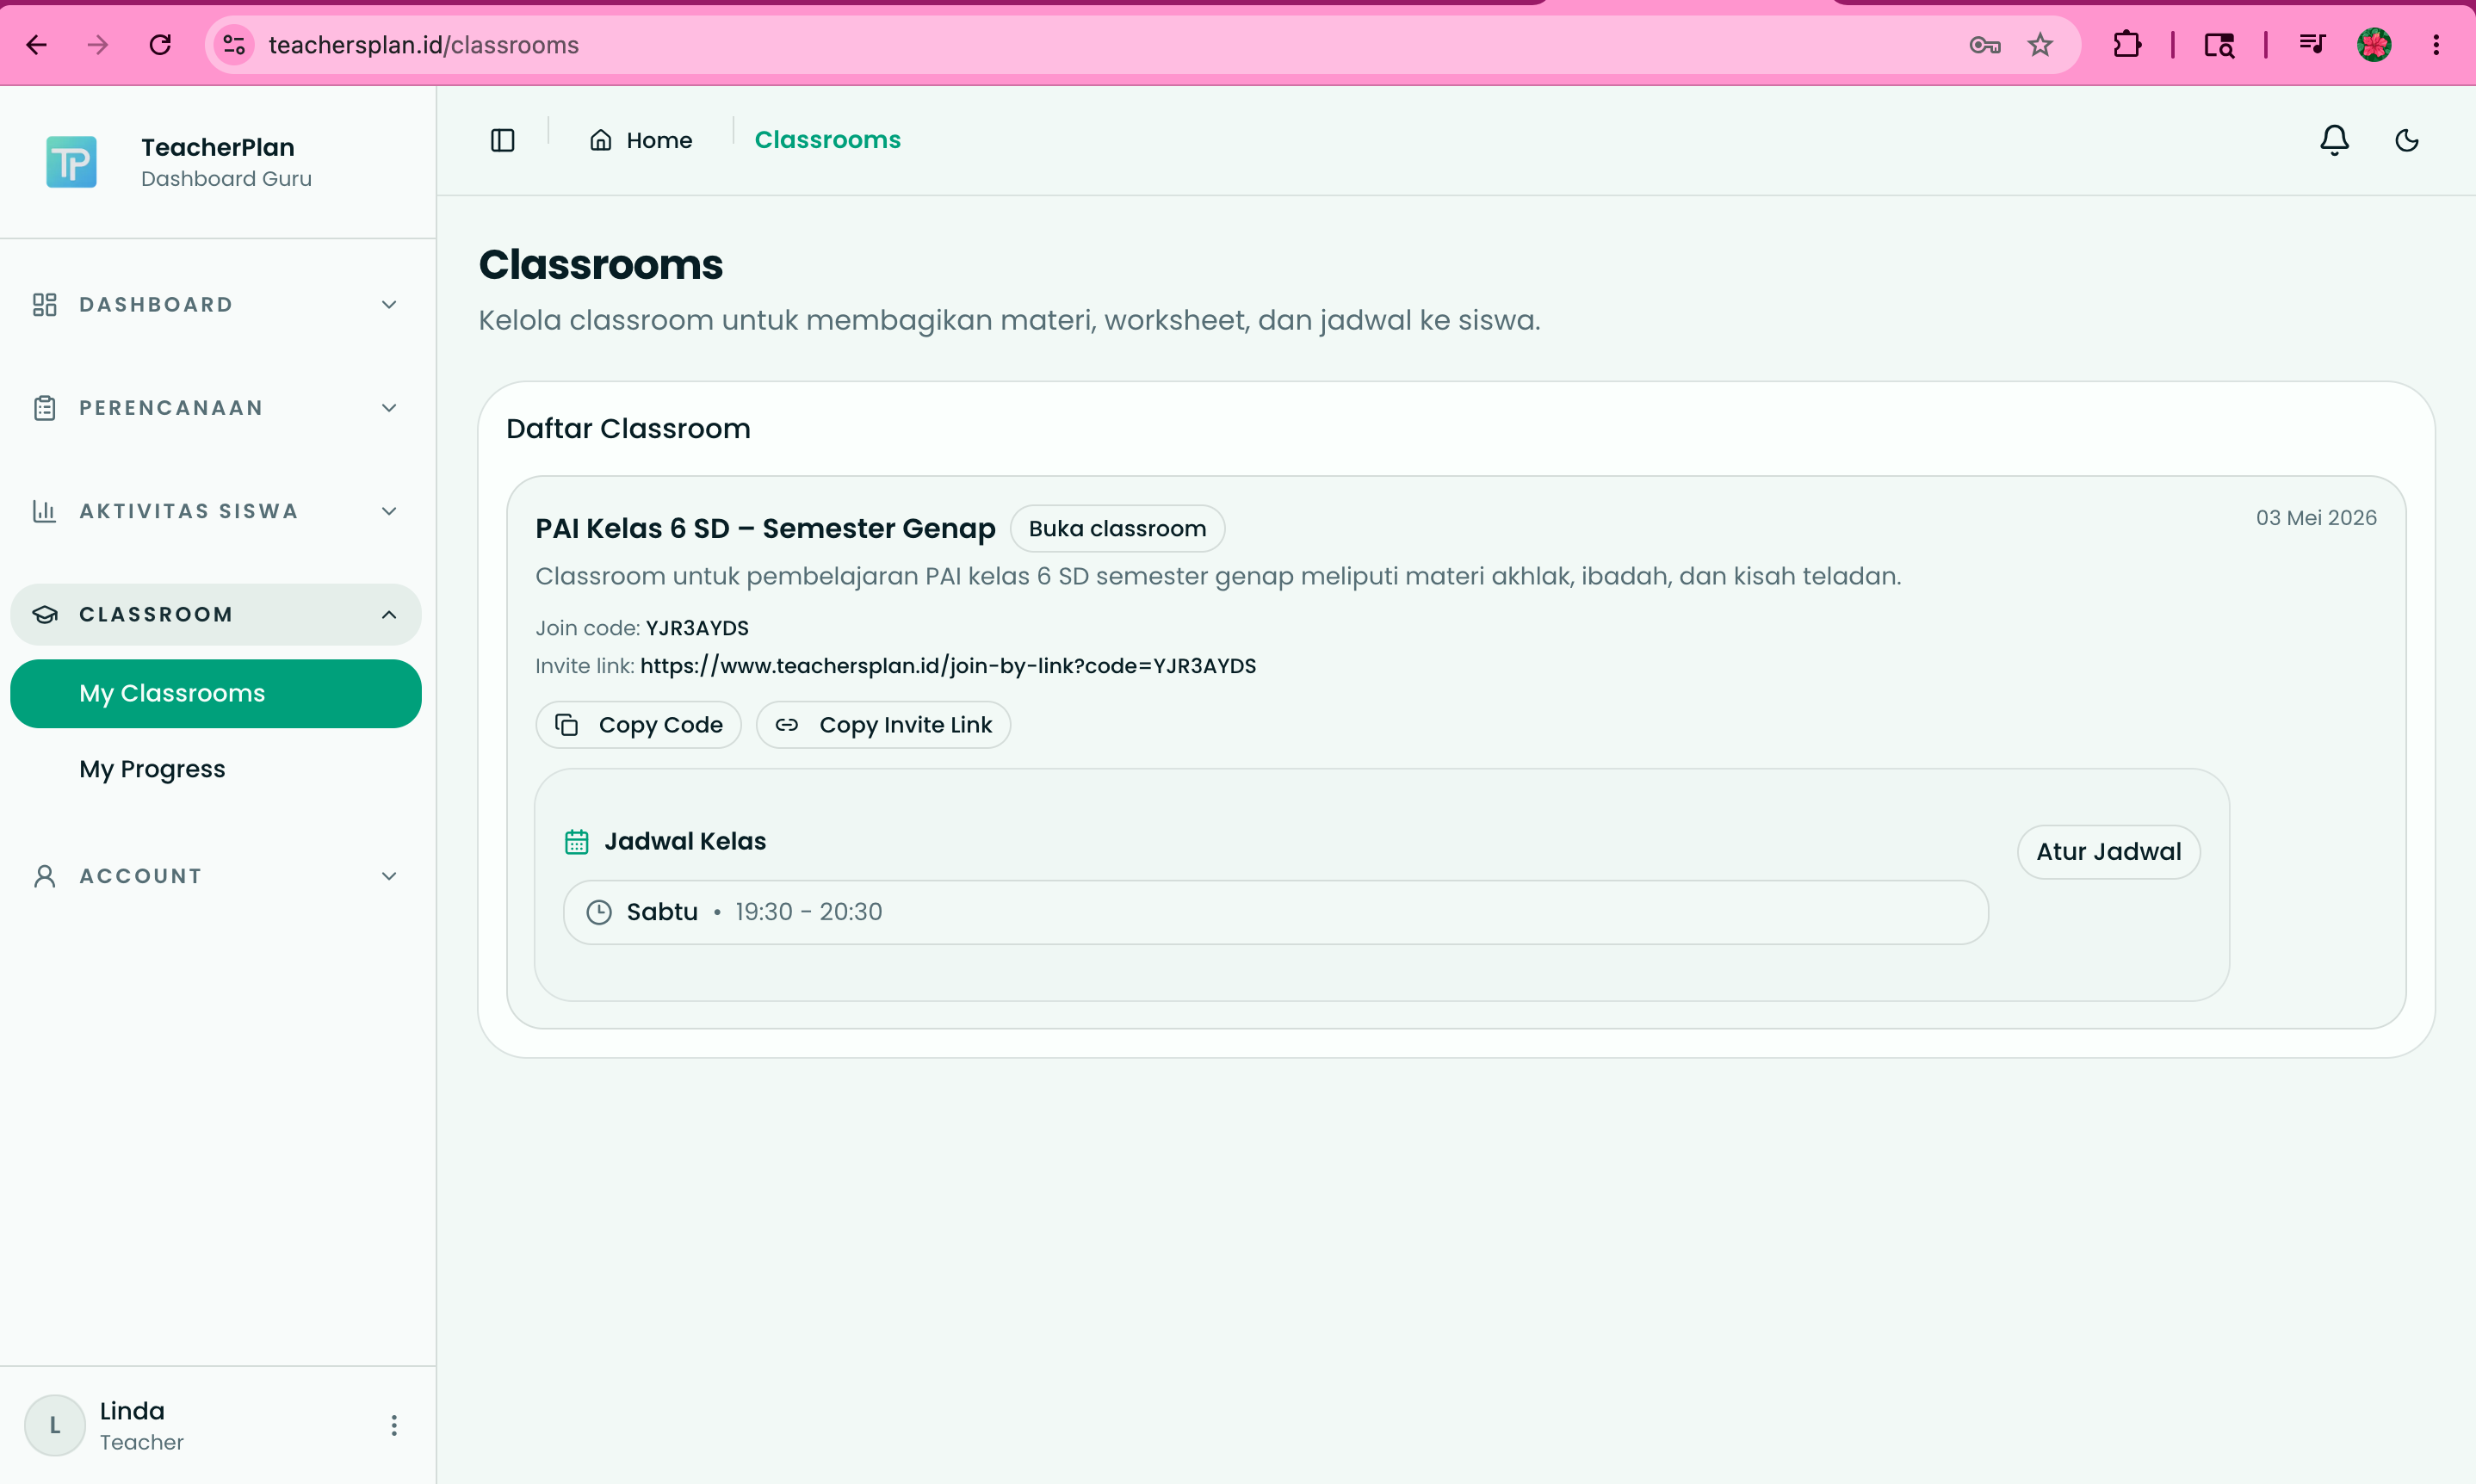Click the TeacherPlan logo icon
Viewport: 2476px width, 1484px height.
pos(71,162)
